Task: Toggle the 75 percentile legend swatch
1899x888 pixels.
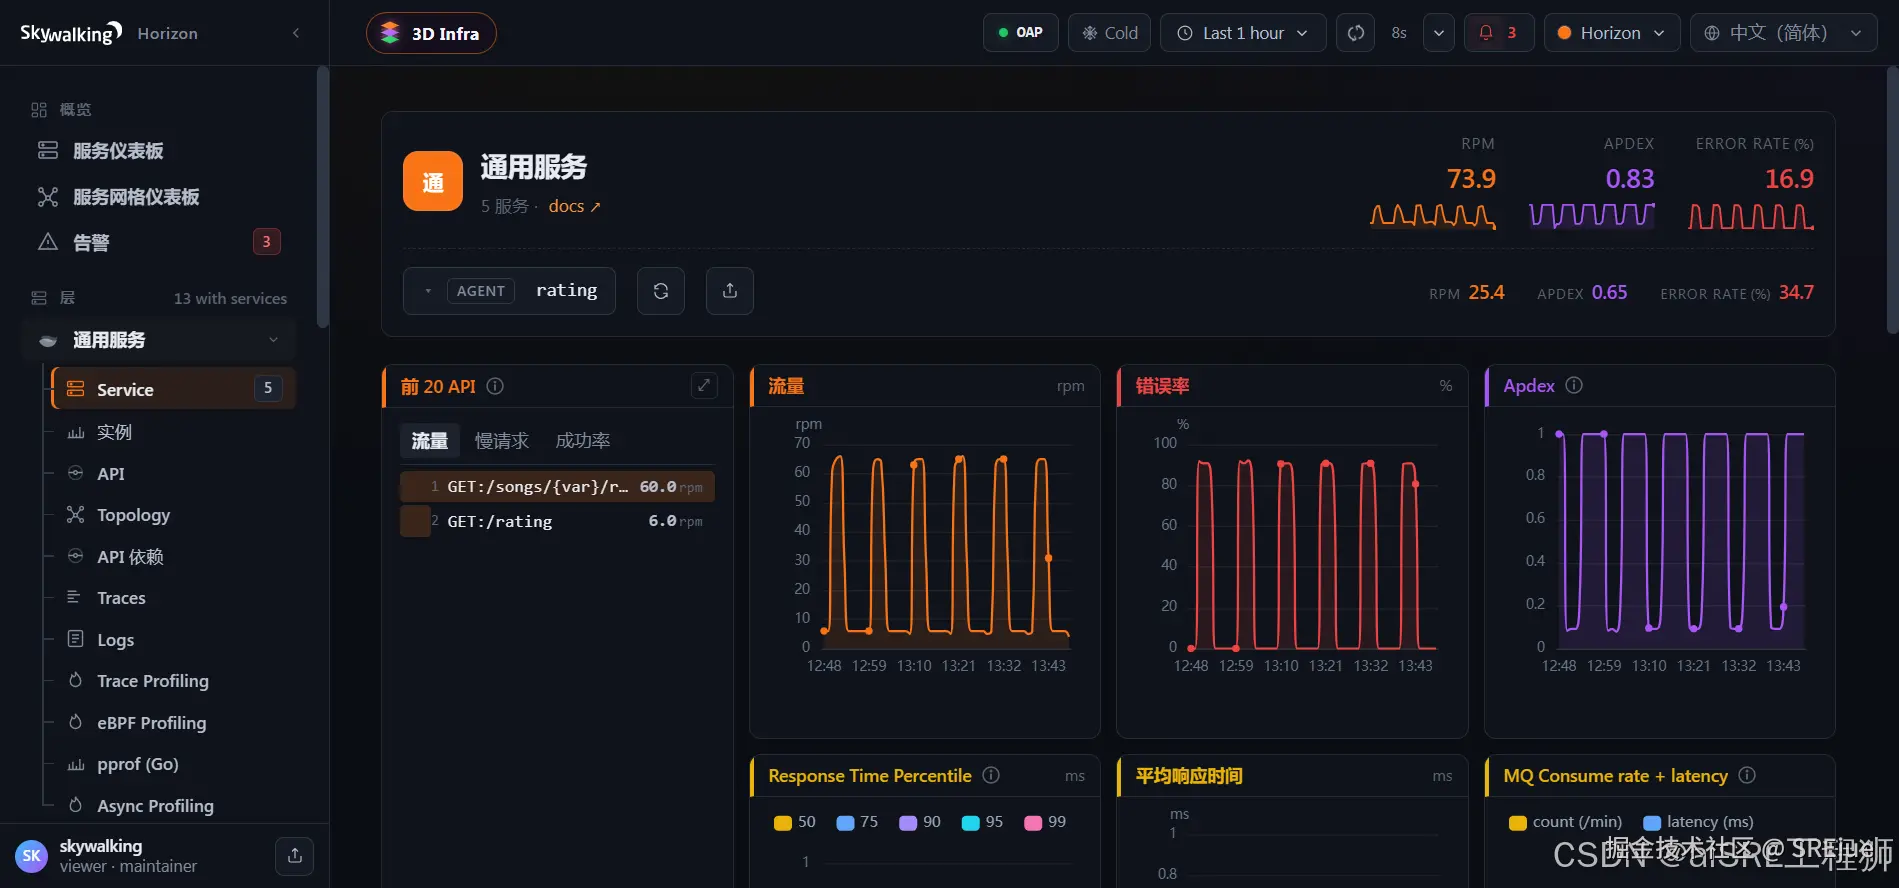Action: pyautogui.click(x=845, y=823)
